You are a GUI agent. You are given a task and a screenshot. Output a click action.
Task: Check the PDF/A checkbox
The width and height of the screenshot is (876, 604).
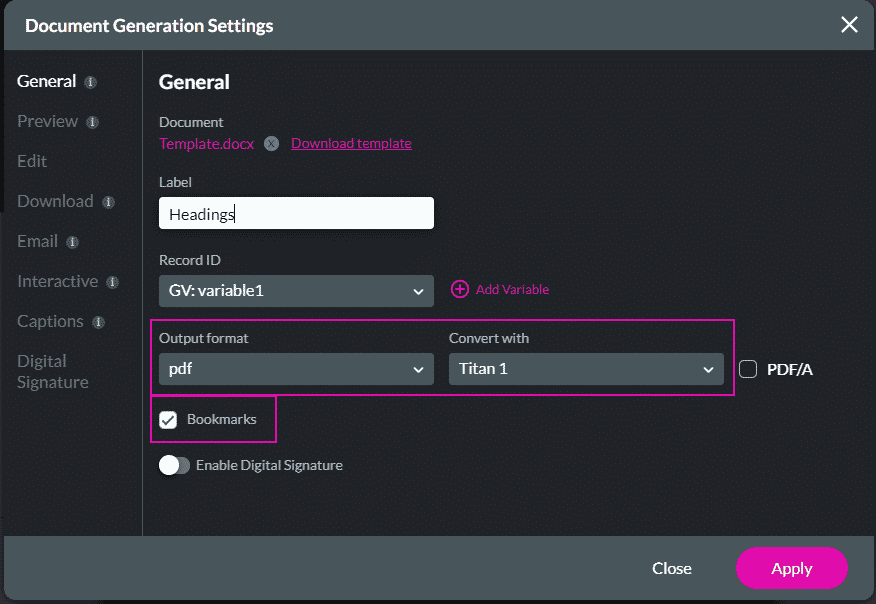[748, 369]
